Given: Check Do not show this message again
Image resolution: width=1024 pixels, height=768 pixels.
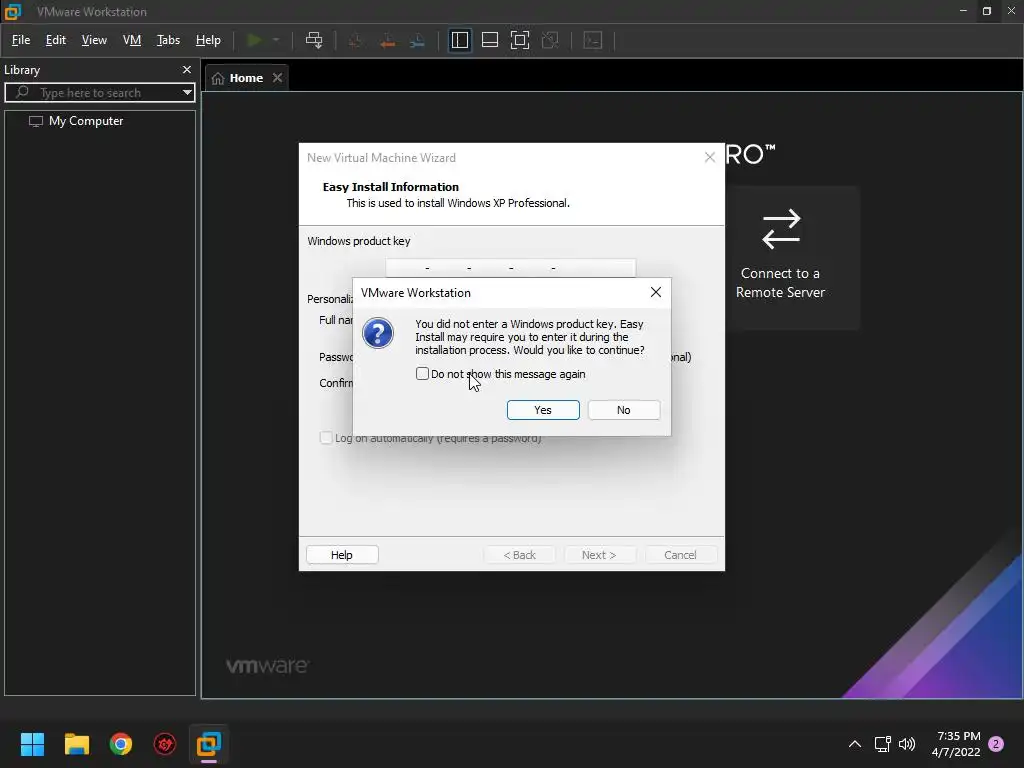Looking at the screenshot, I should point(423,374).
